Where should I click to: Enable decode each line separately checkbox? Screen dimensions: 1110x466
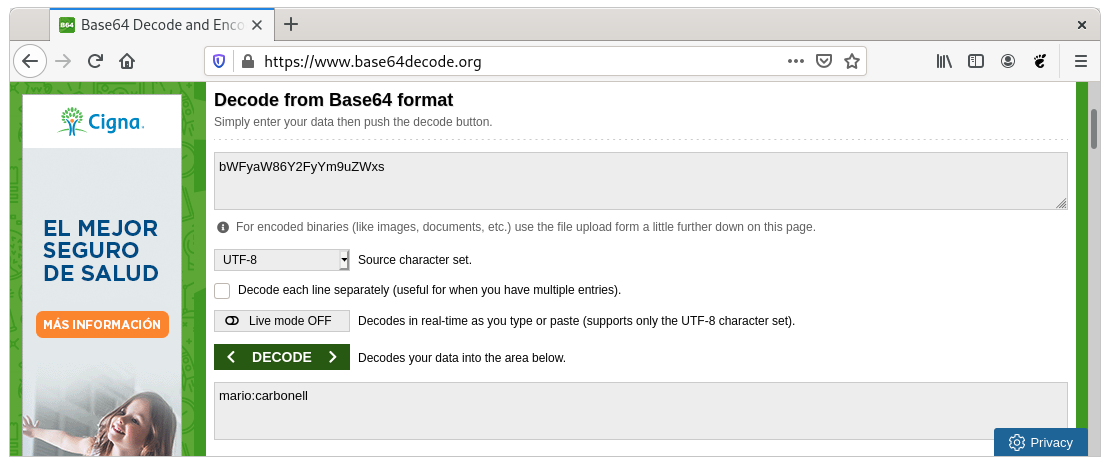(222, 291)
